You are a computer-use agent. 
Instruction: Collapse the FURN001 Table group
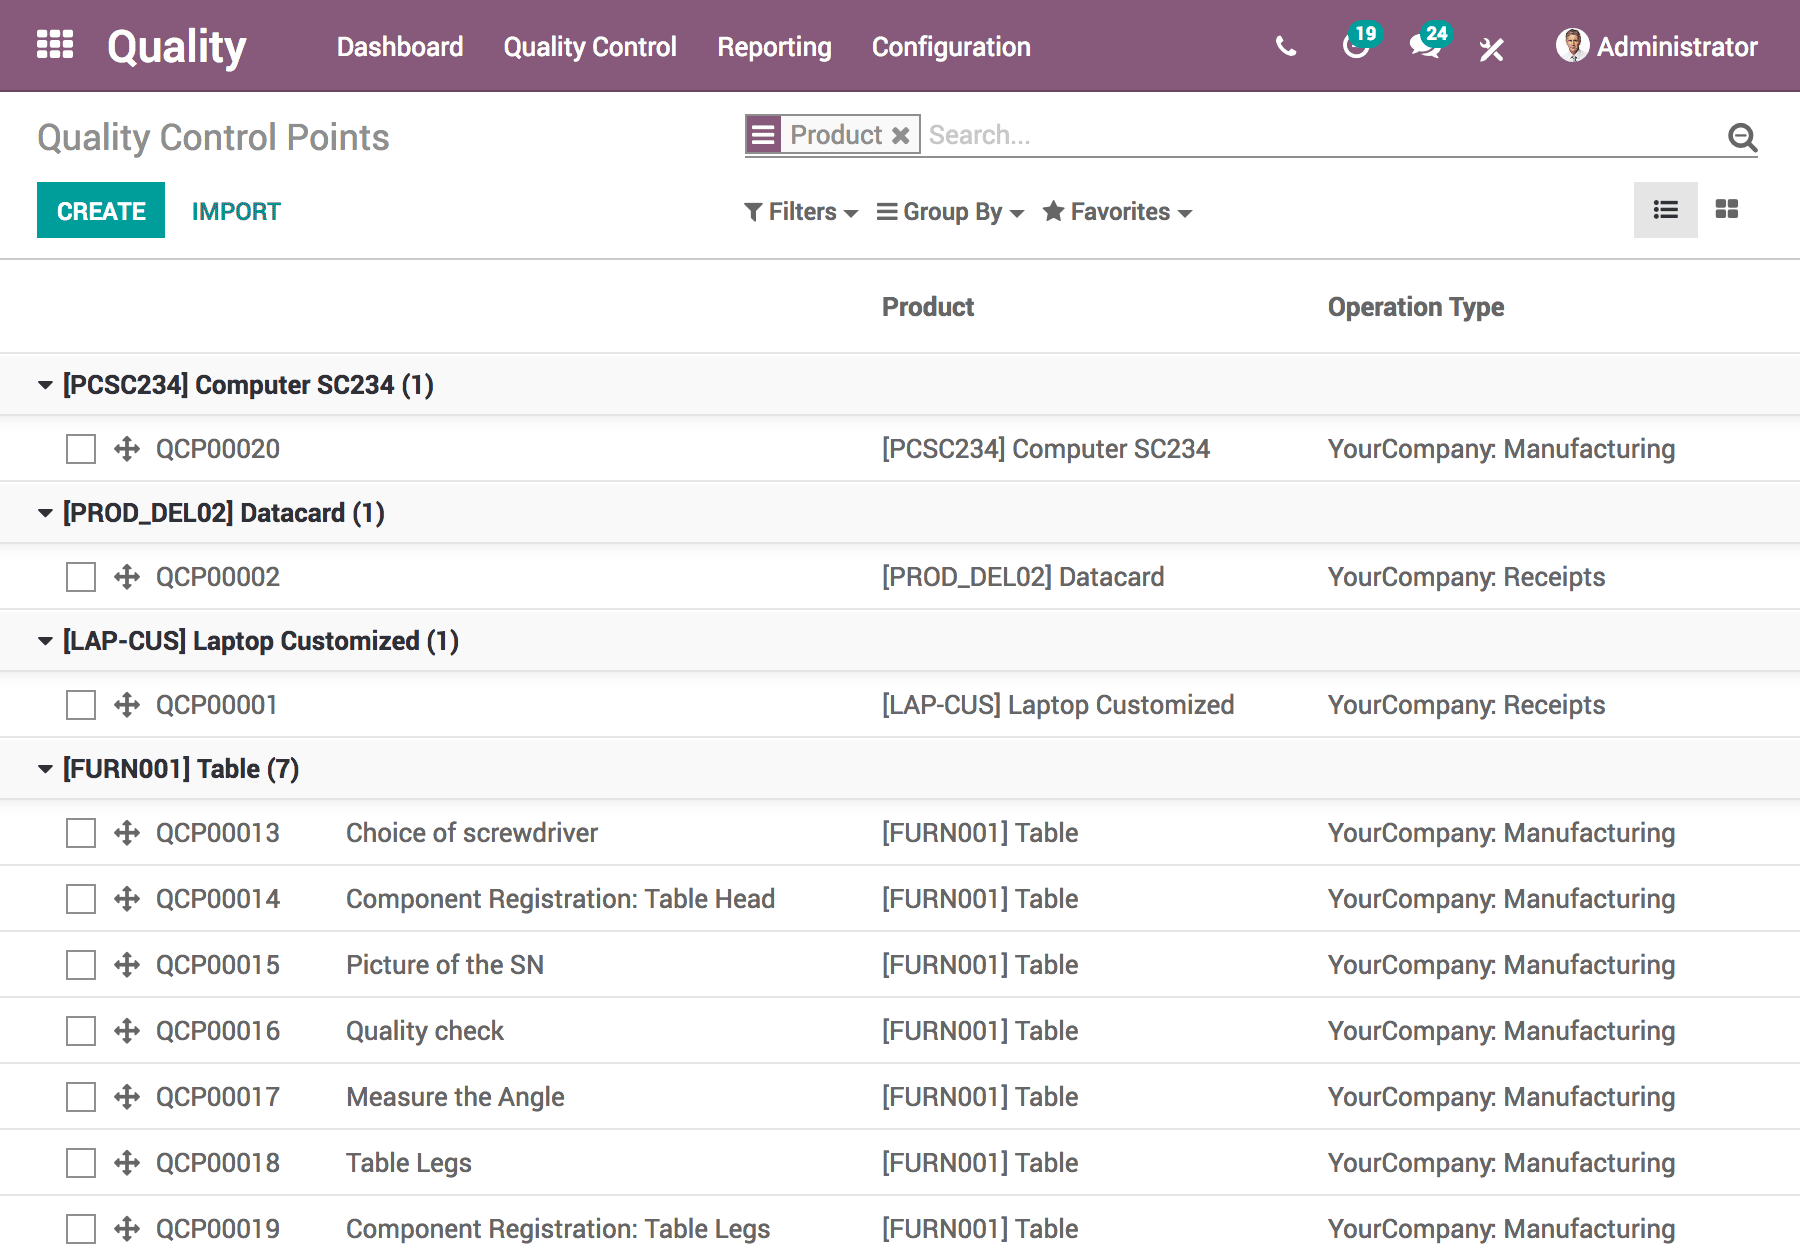click(44, 768)
